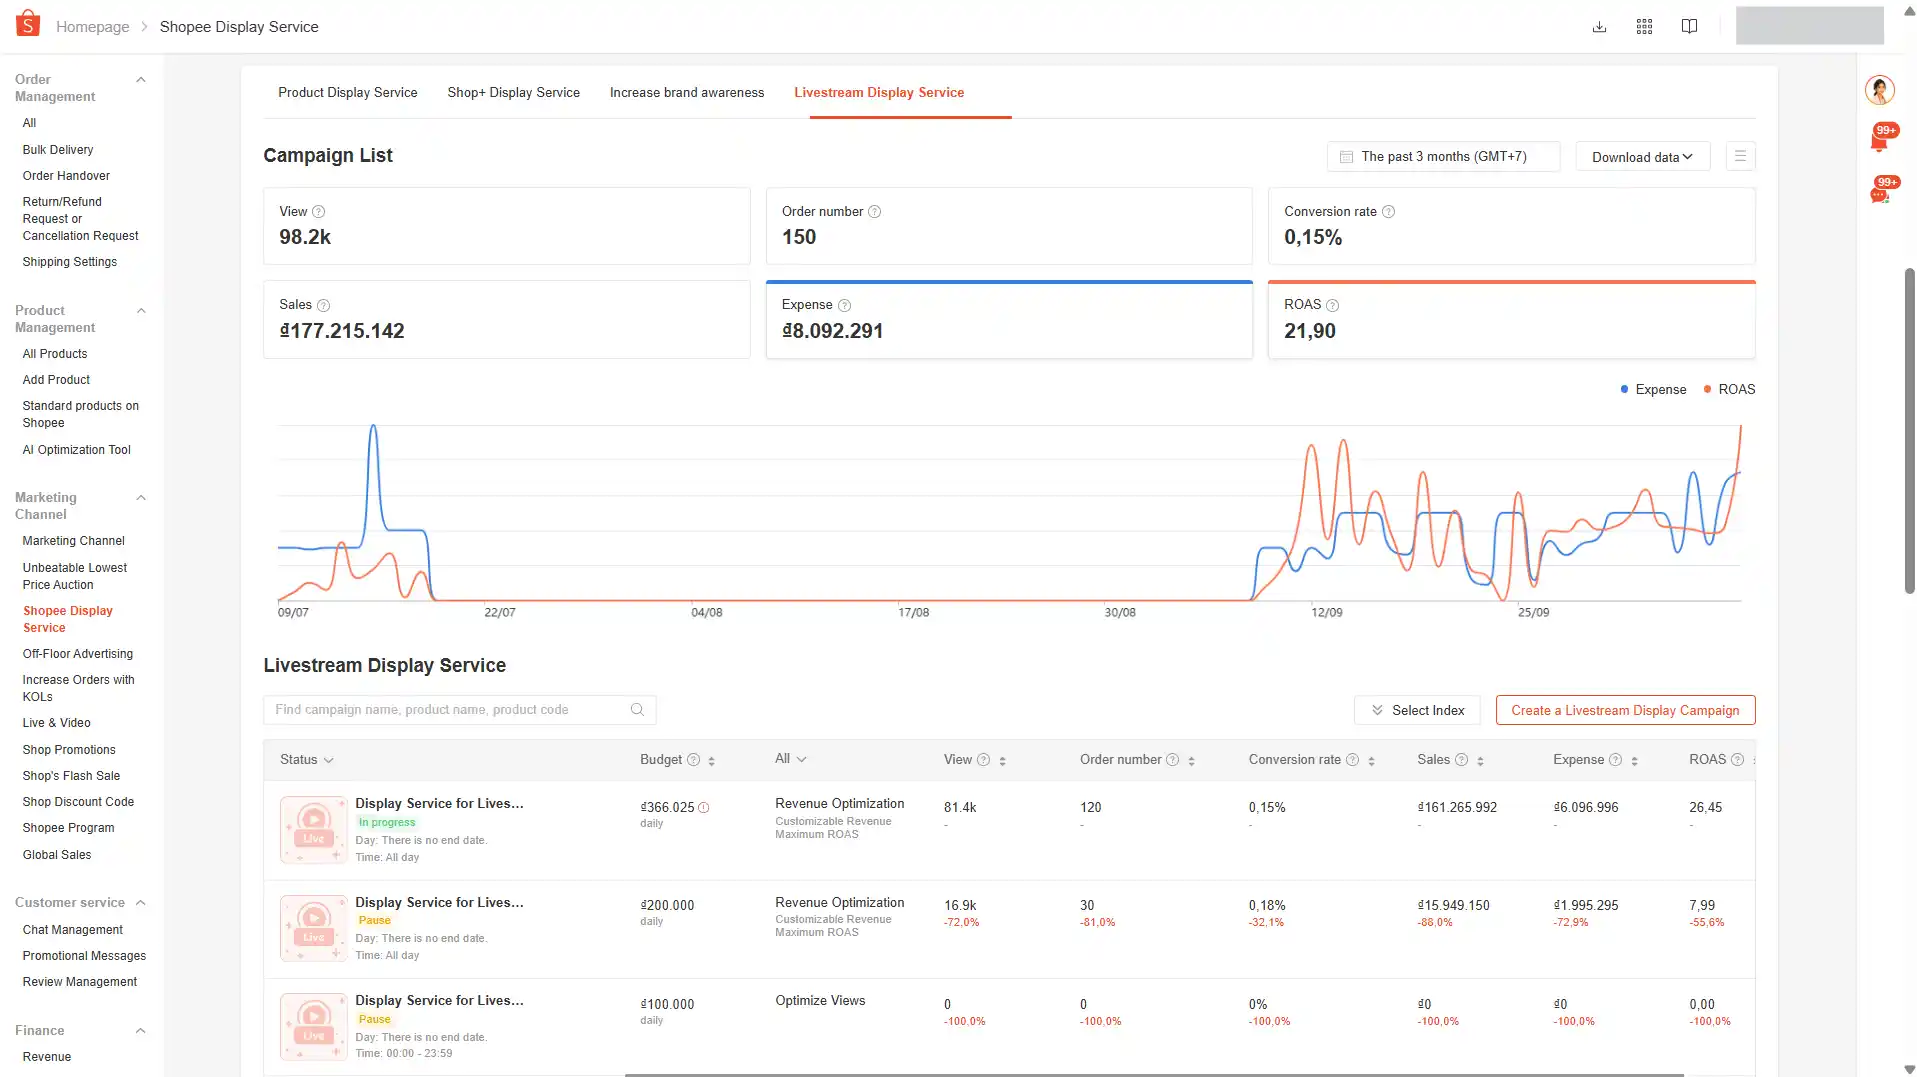1917x1077 pixels.
Task: Collapse the Order Management section
Action: (x=141, y=80)
